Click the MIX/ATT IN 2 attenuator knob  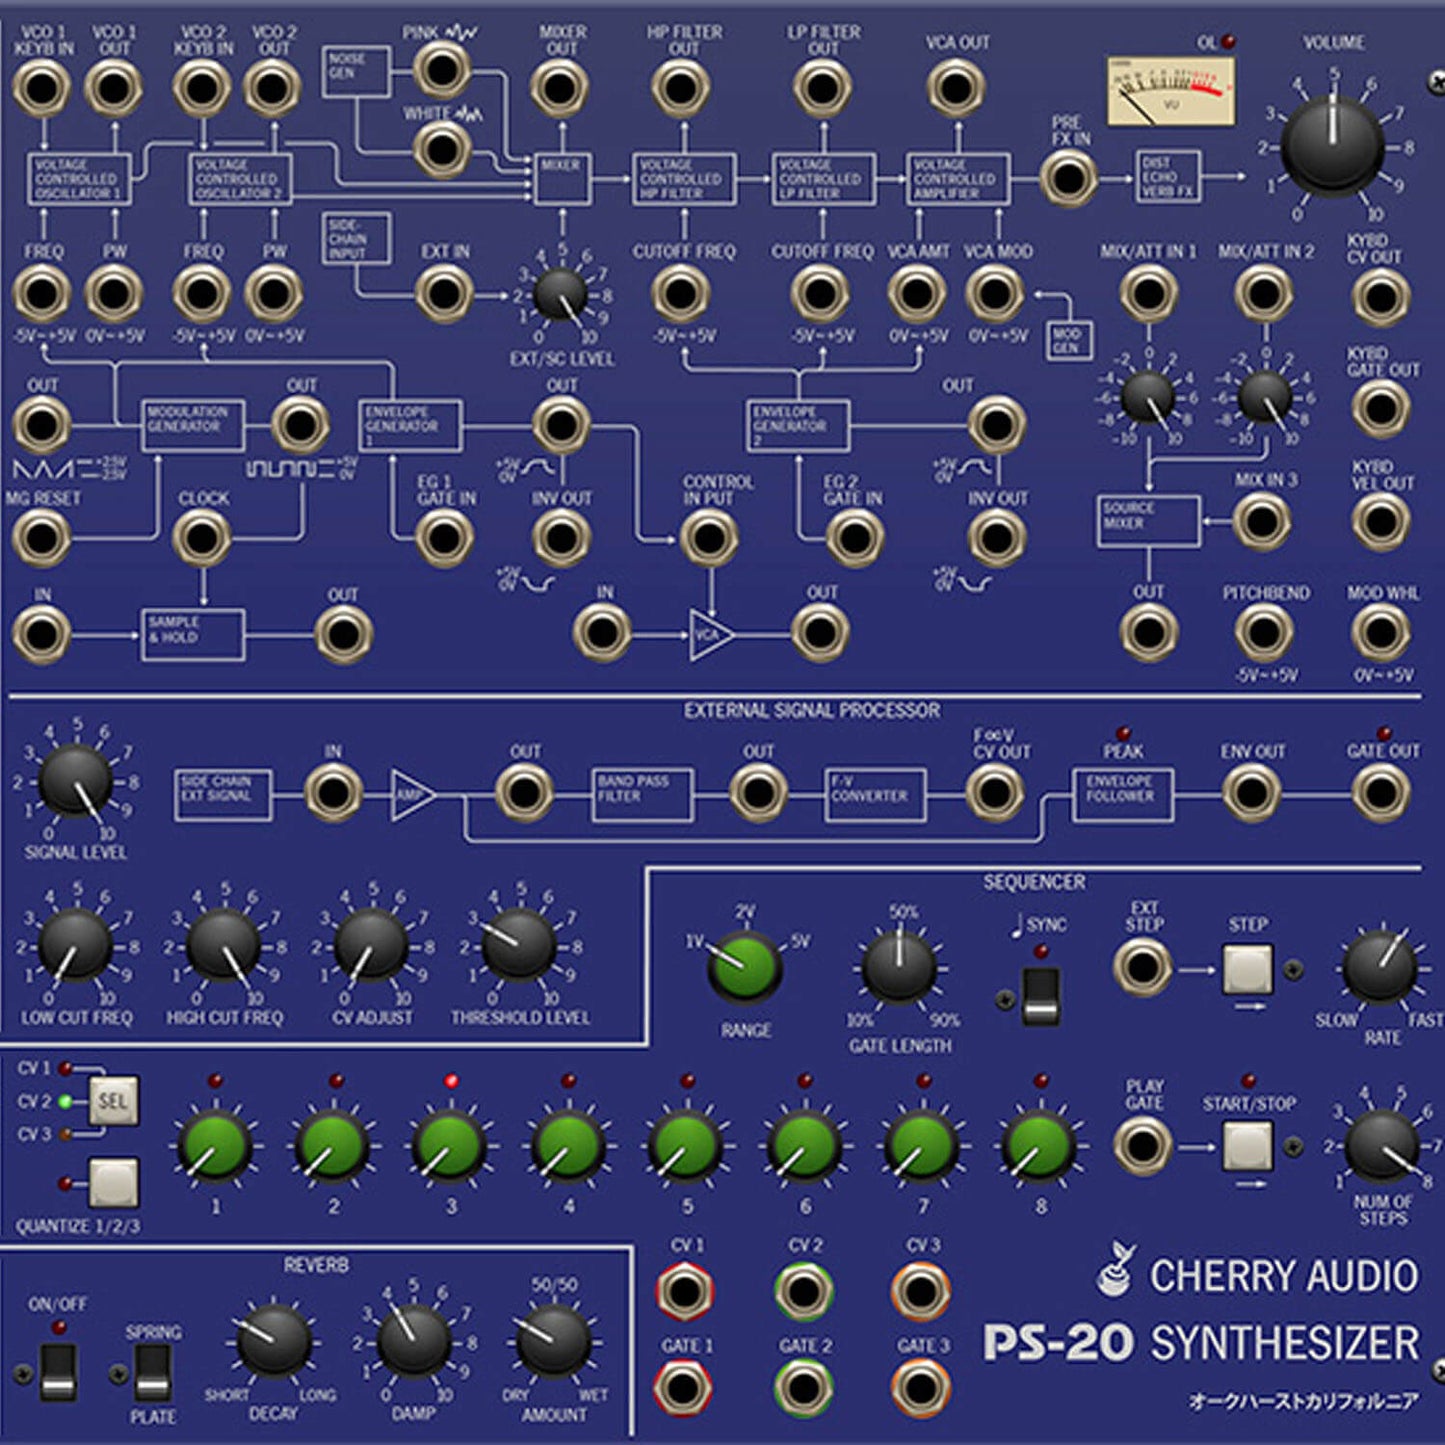click(x=1266, y=398)
